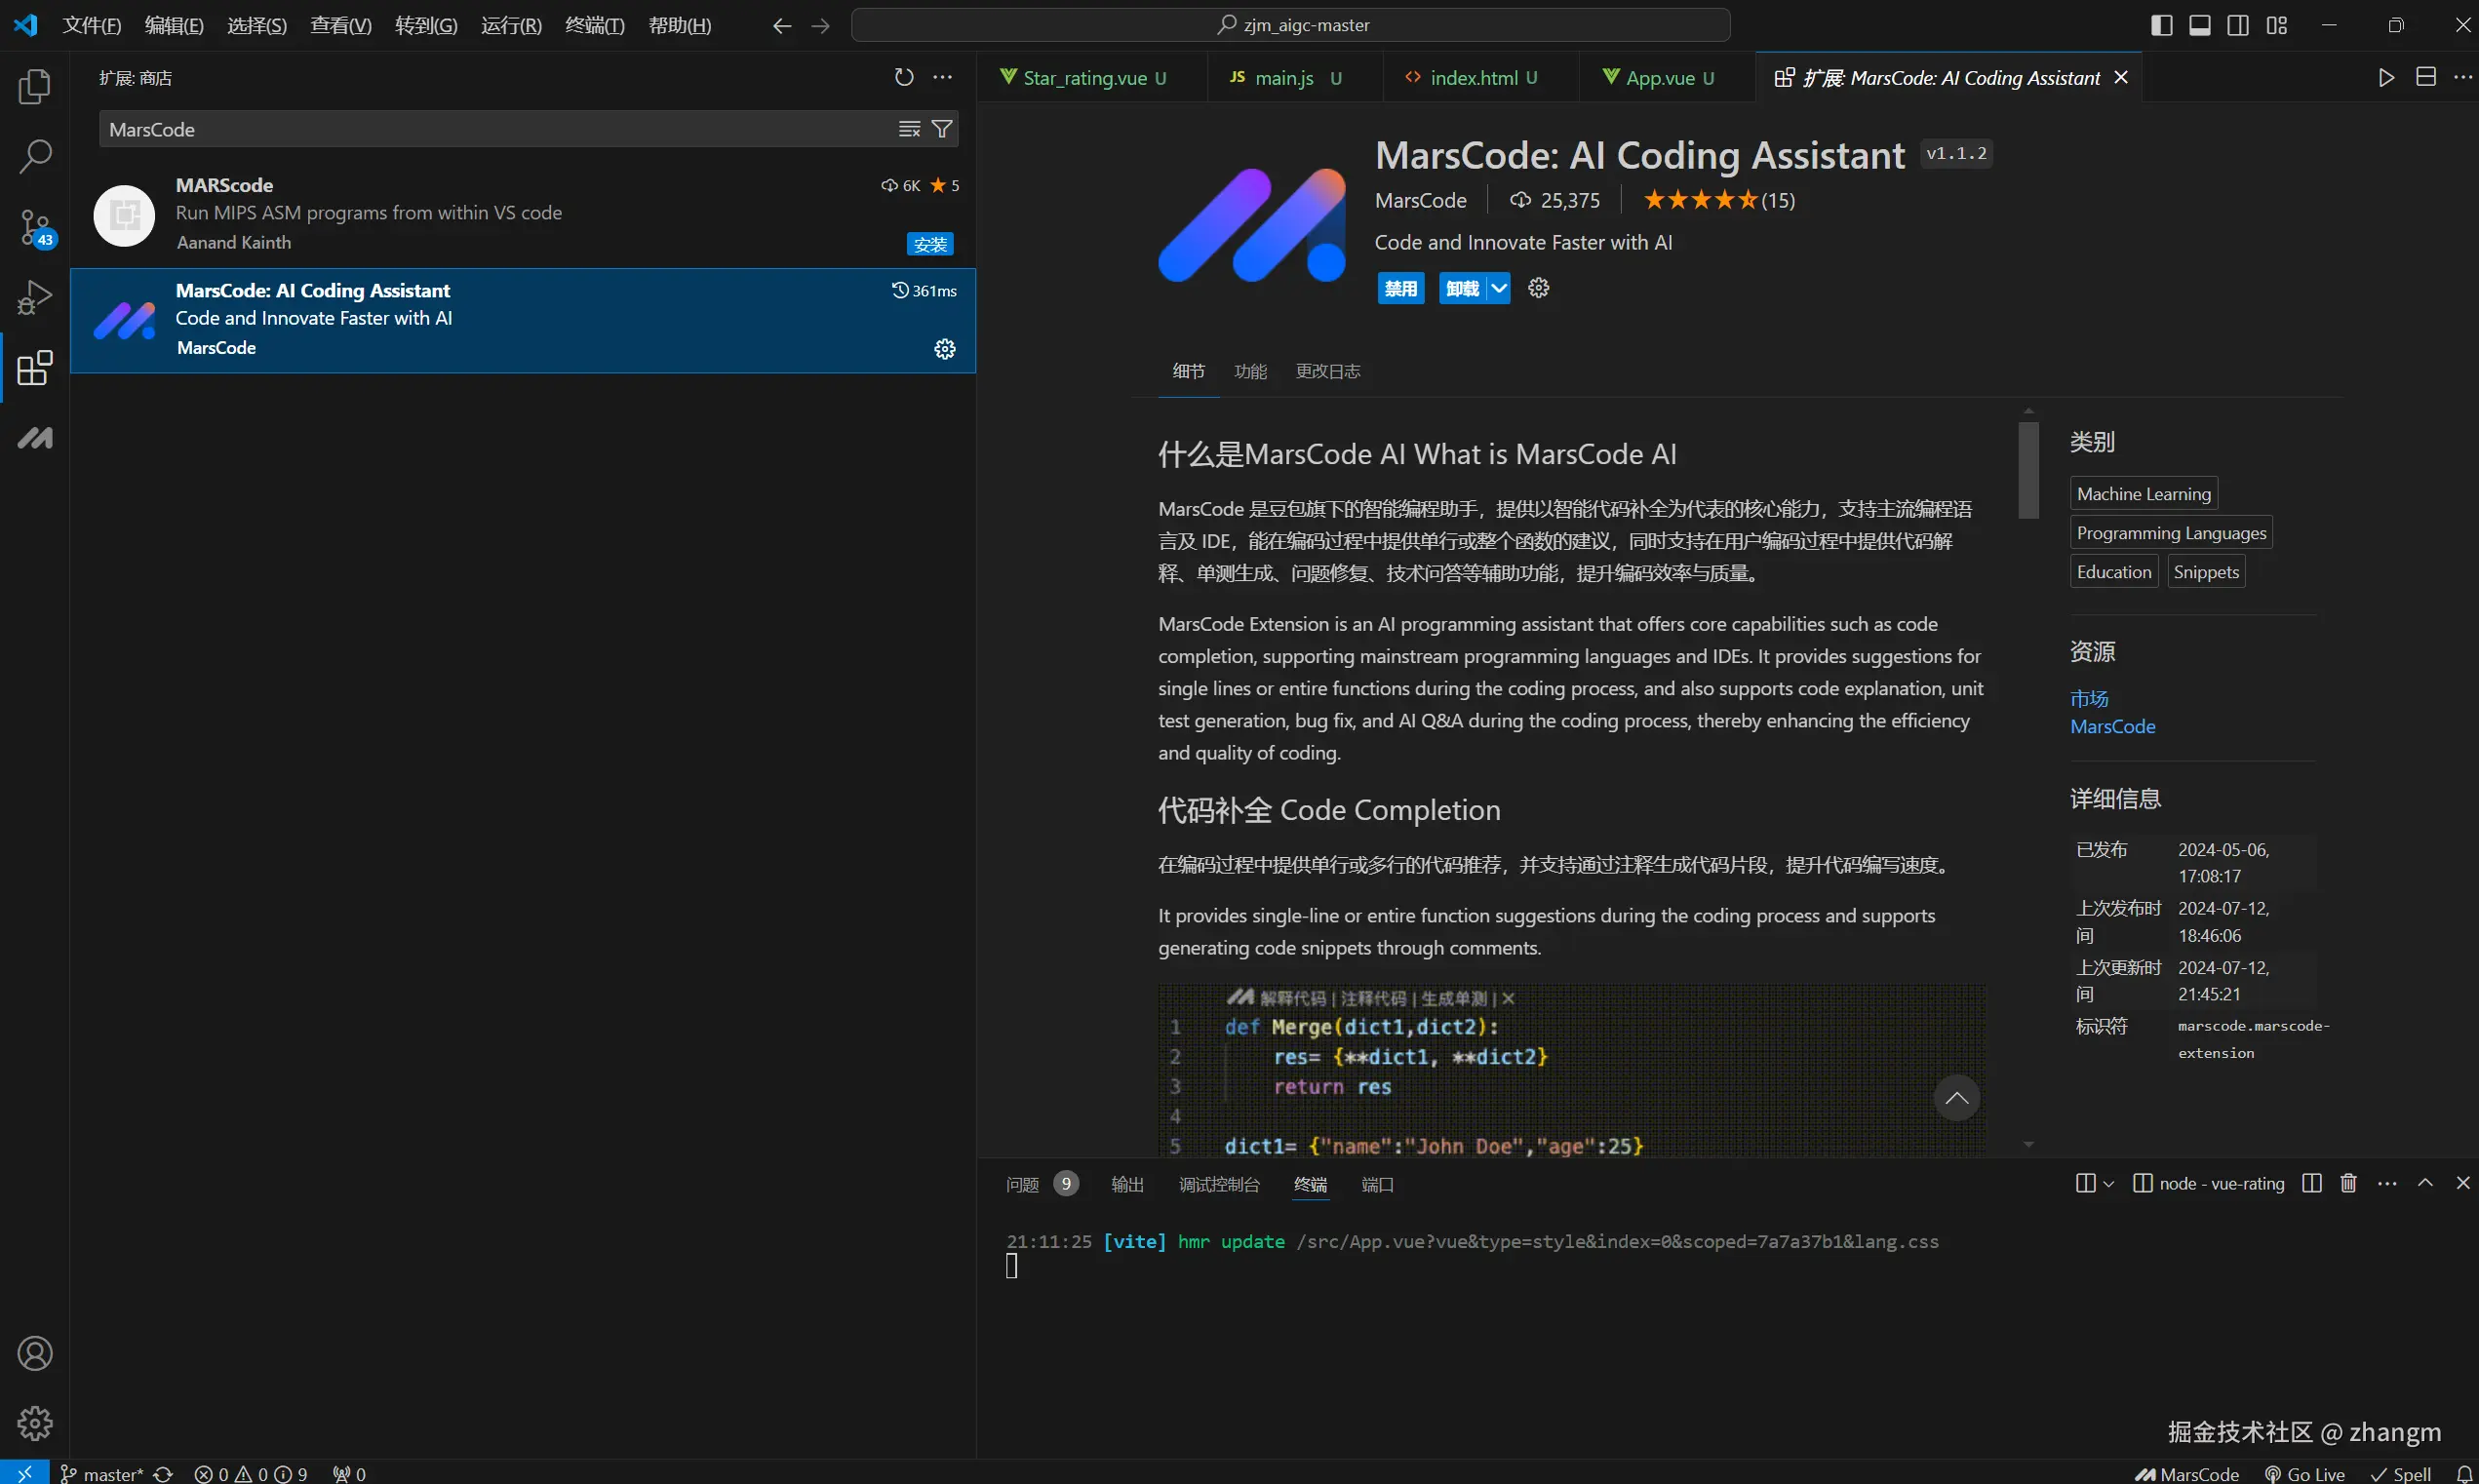Image resolution: width=2479 pixels, height=1484 pixels.
Task: Toggle primary side bar layout button
Action: (2161, 25)
